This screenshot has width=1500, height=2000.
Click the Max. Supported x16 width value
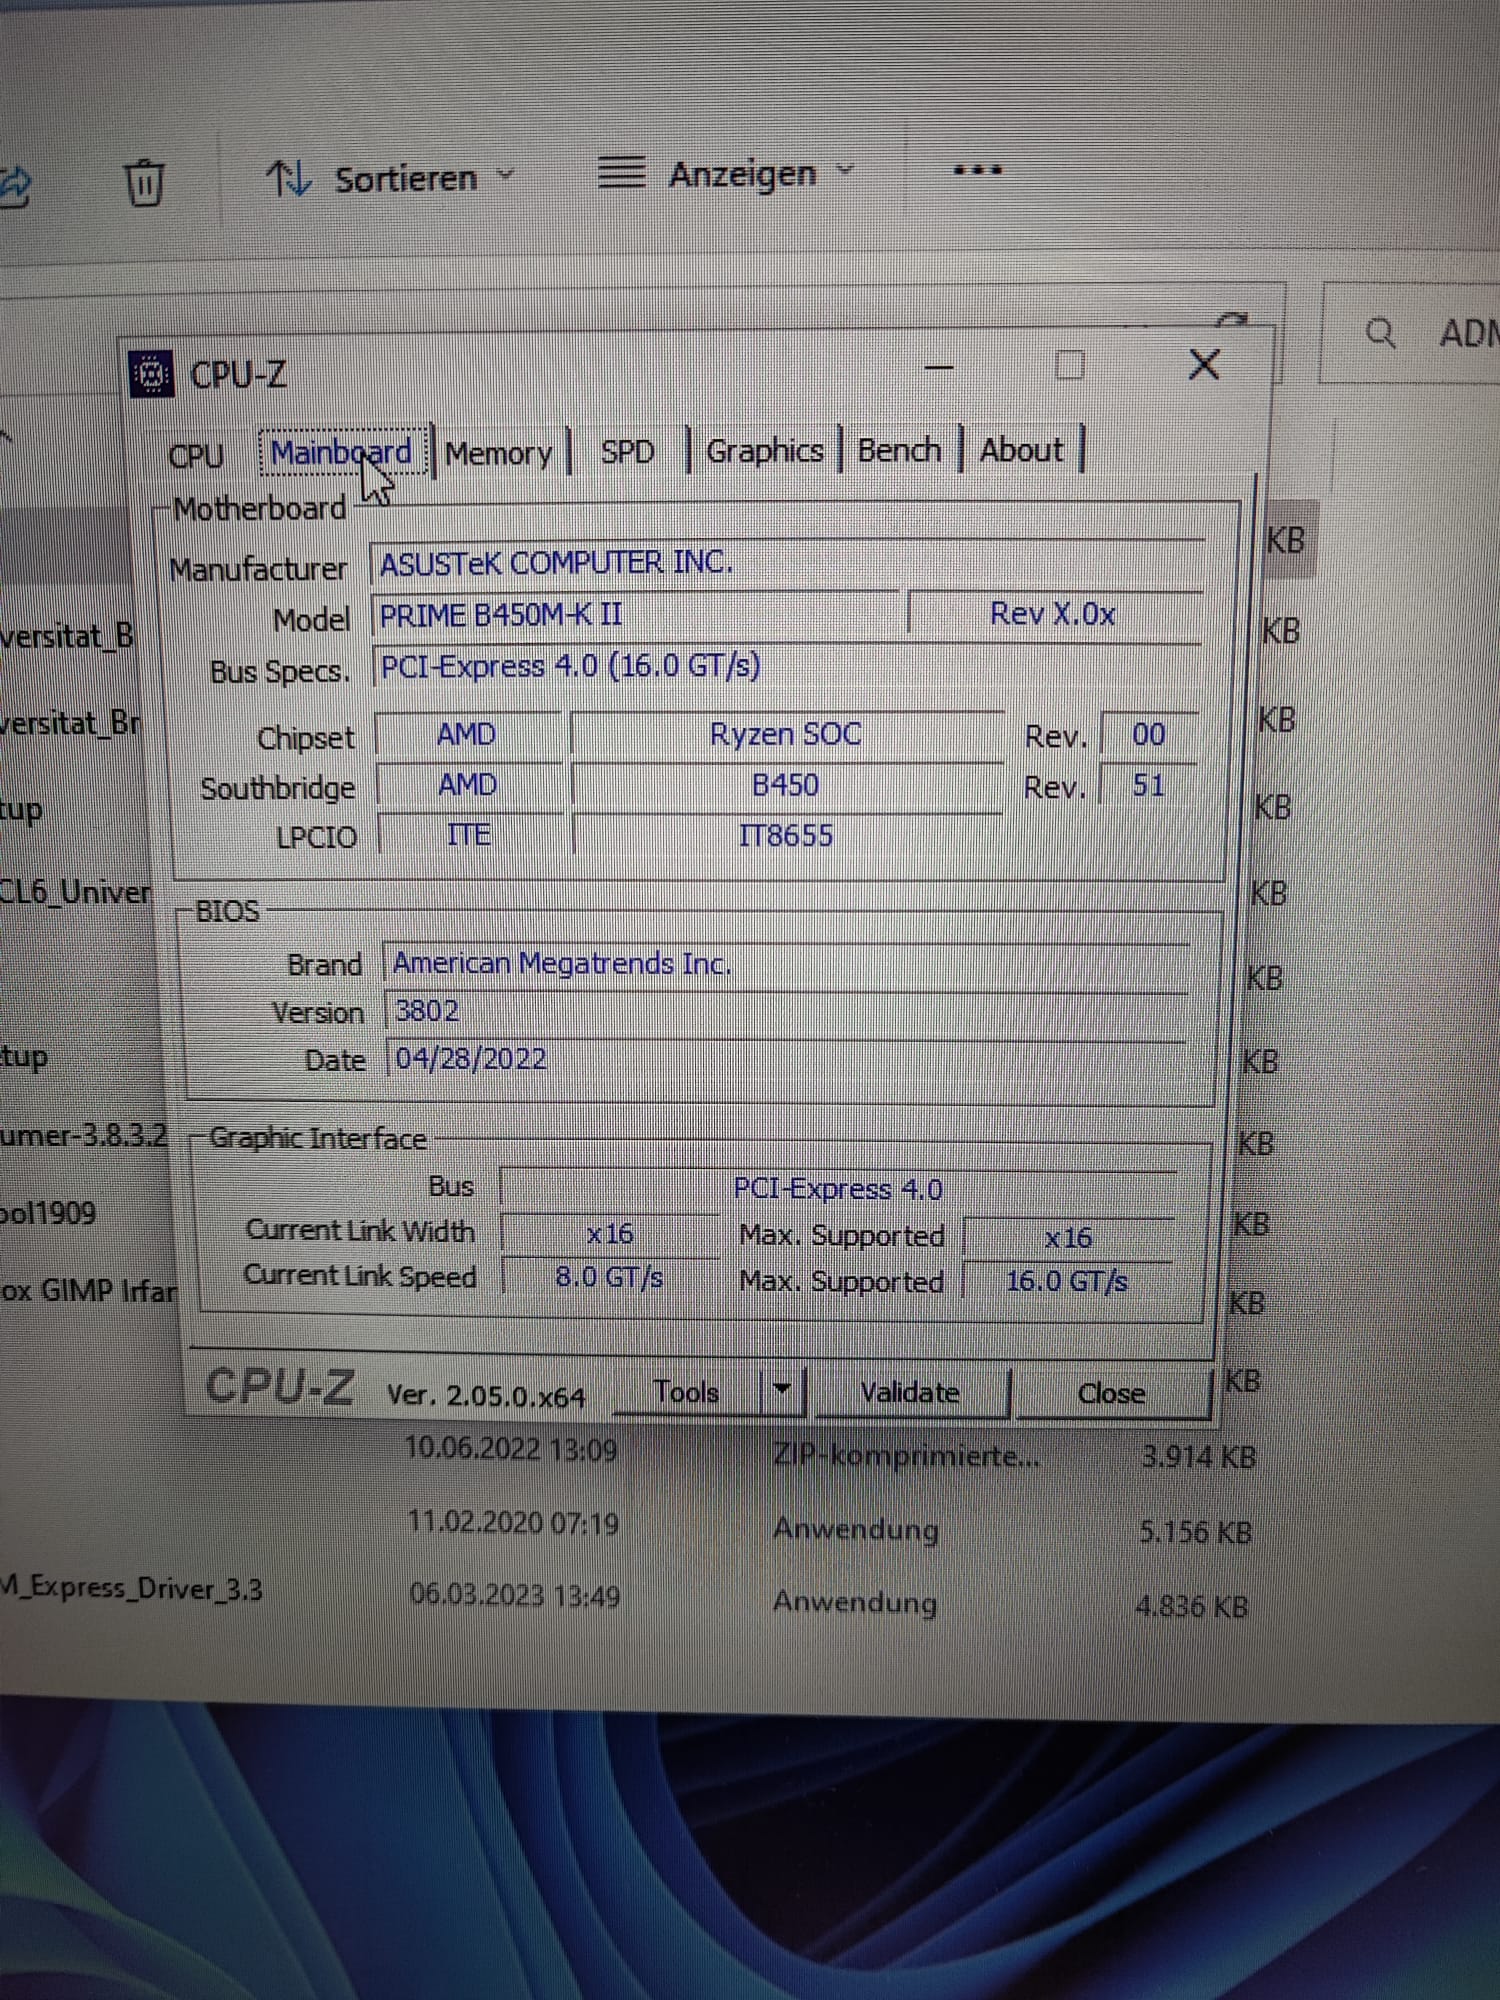[1068, 1238]
